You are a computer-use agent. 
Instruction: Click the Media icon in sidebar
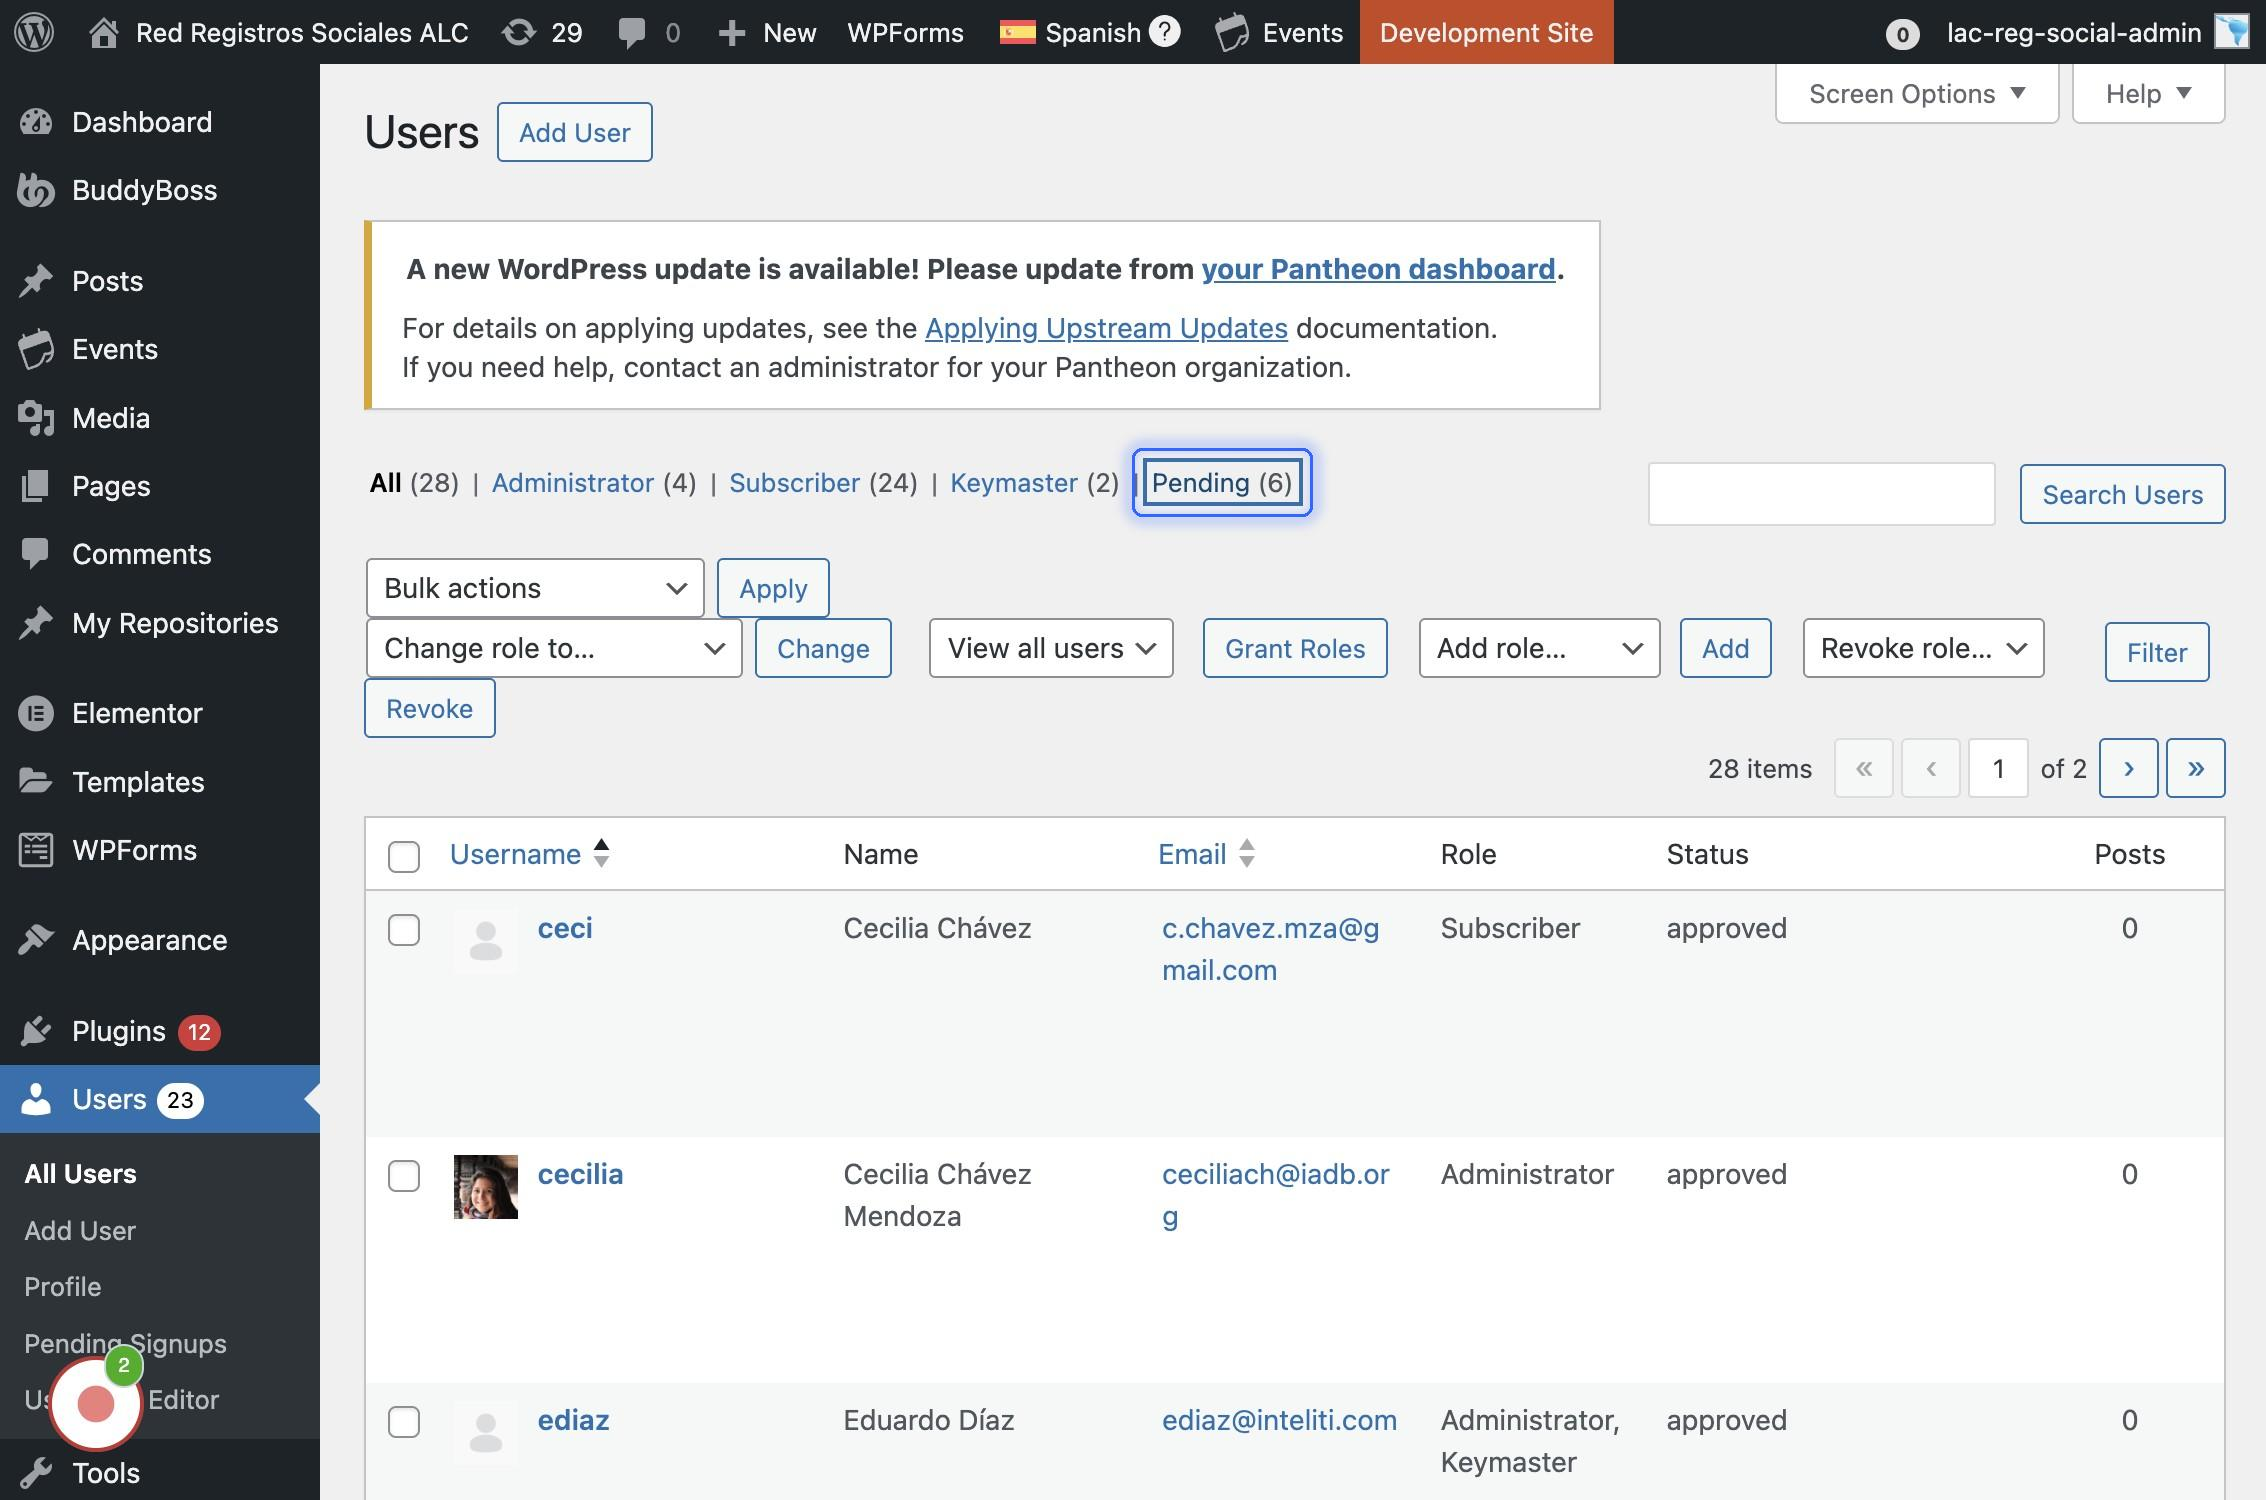click(x=36, y=418)
